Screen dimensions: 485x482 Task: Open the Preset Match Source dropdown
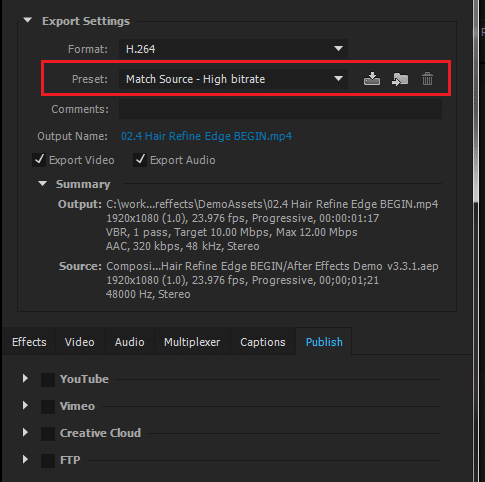pos(233,79)
